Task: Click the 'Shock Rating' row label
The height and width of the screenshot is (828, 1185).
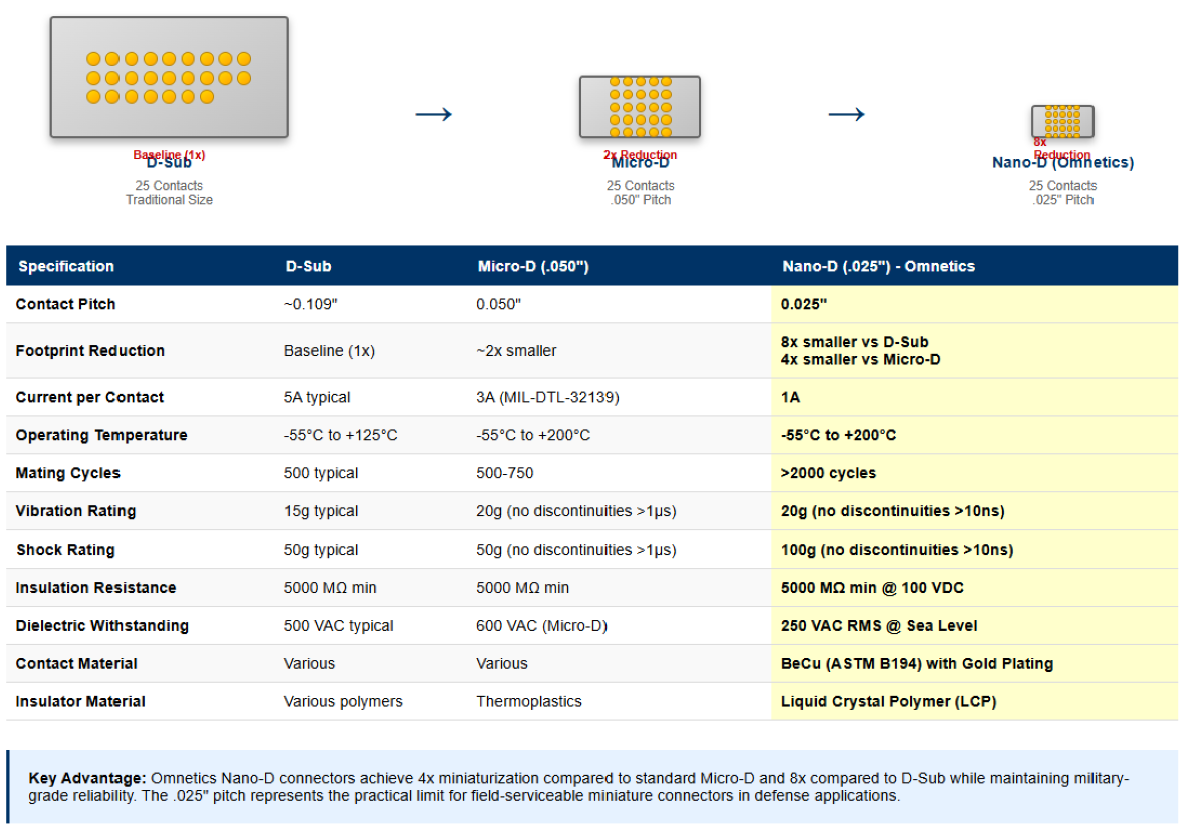Action: click(65, 550)
